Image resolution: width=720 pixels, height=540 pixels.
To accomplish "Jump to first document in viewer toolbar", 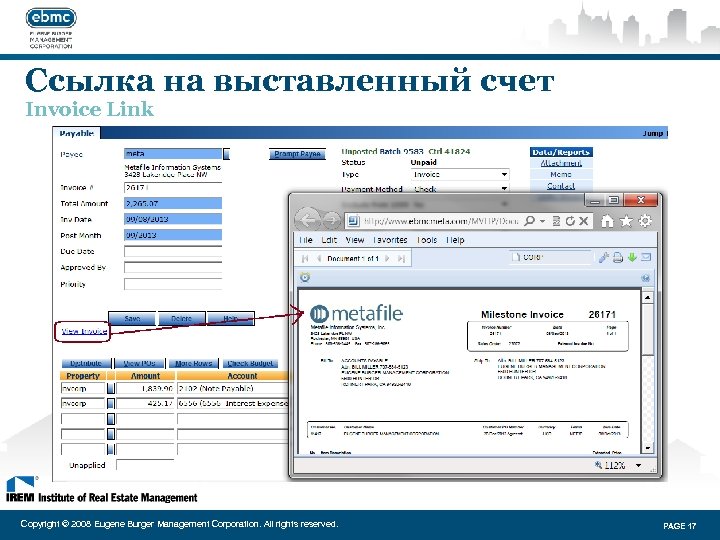I will 305,259.
